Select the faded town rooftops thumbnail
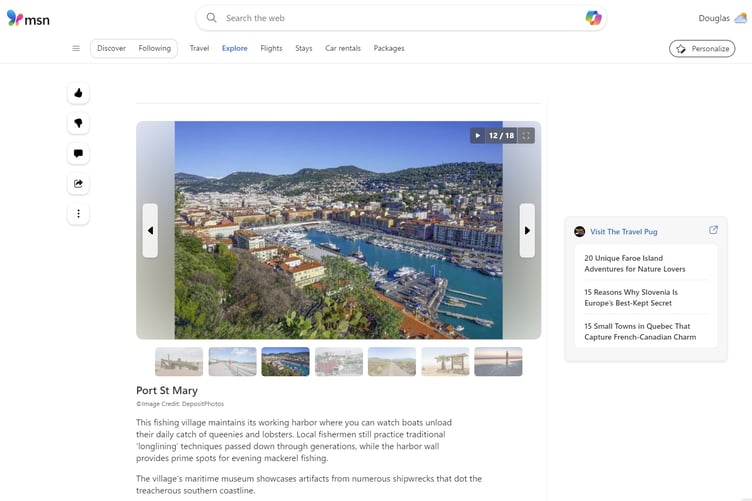Viewport: 752px width, 501px height. point(339,361)
